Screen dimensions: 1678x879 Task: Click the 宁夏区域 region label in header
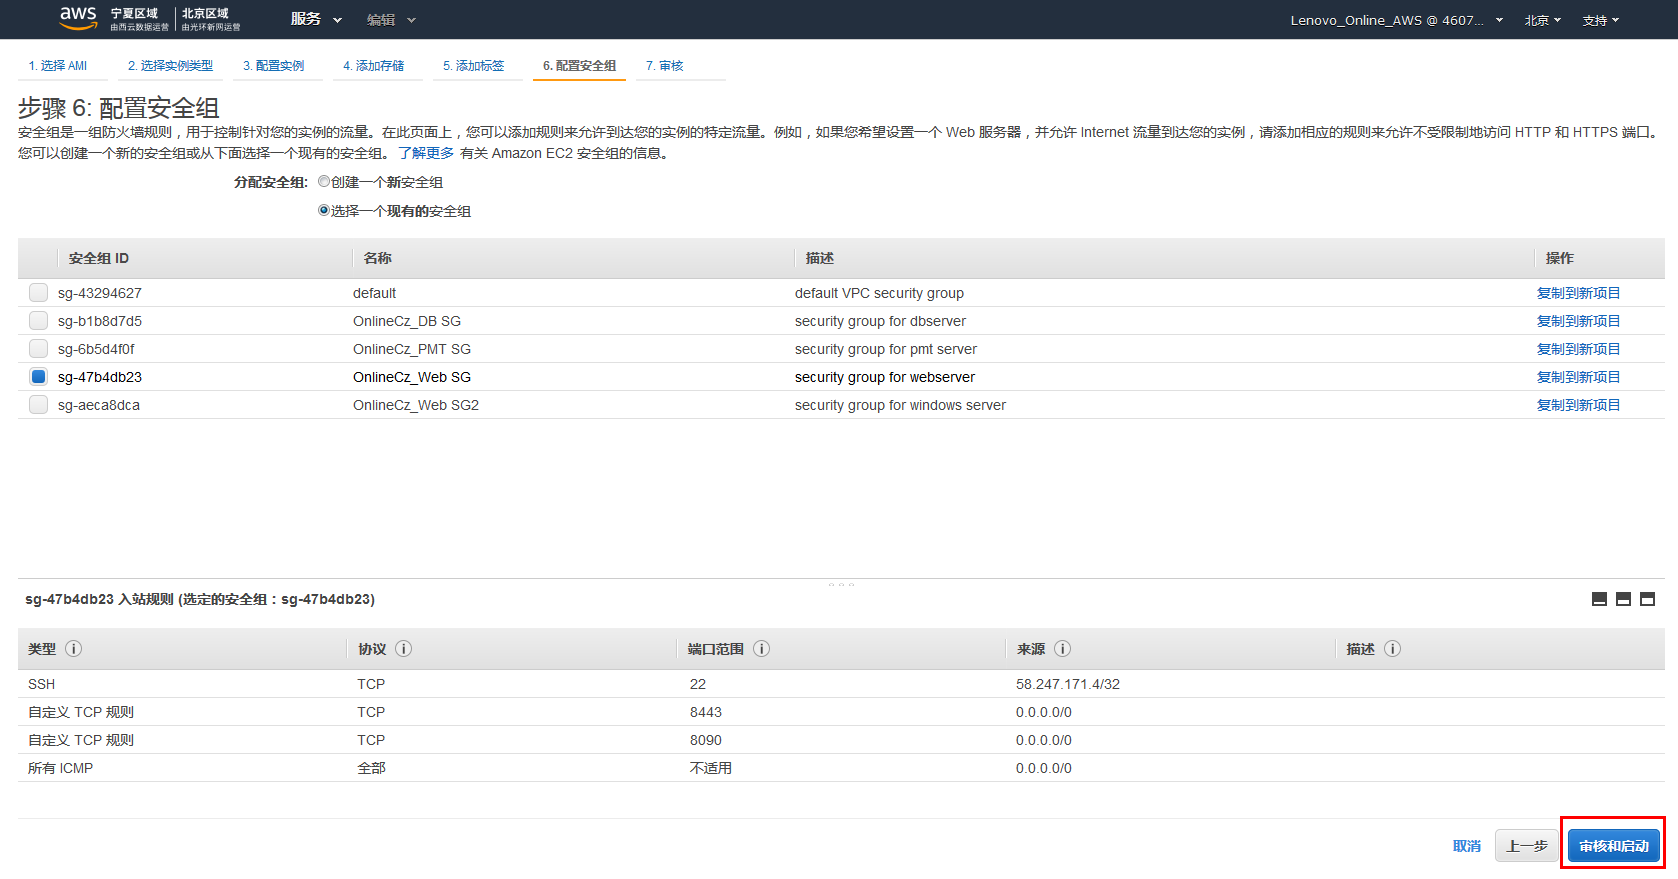tap(134, 13)
